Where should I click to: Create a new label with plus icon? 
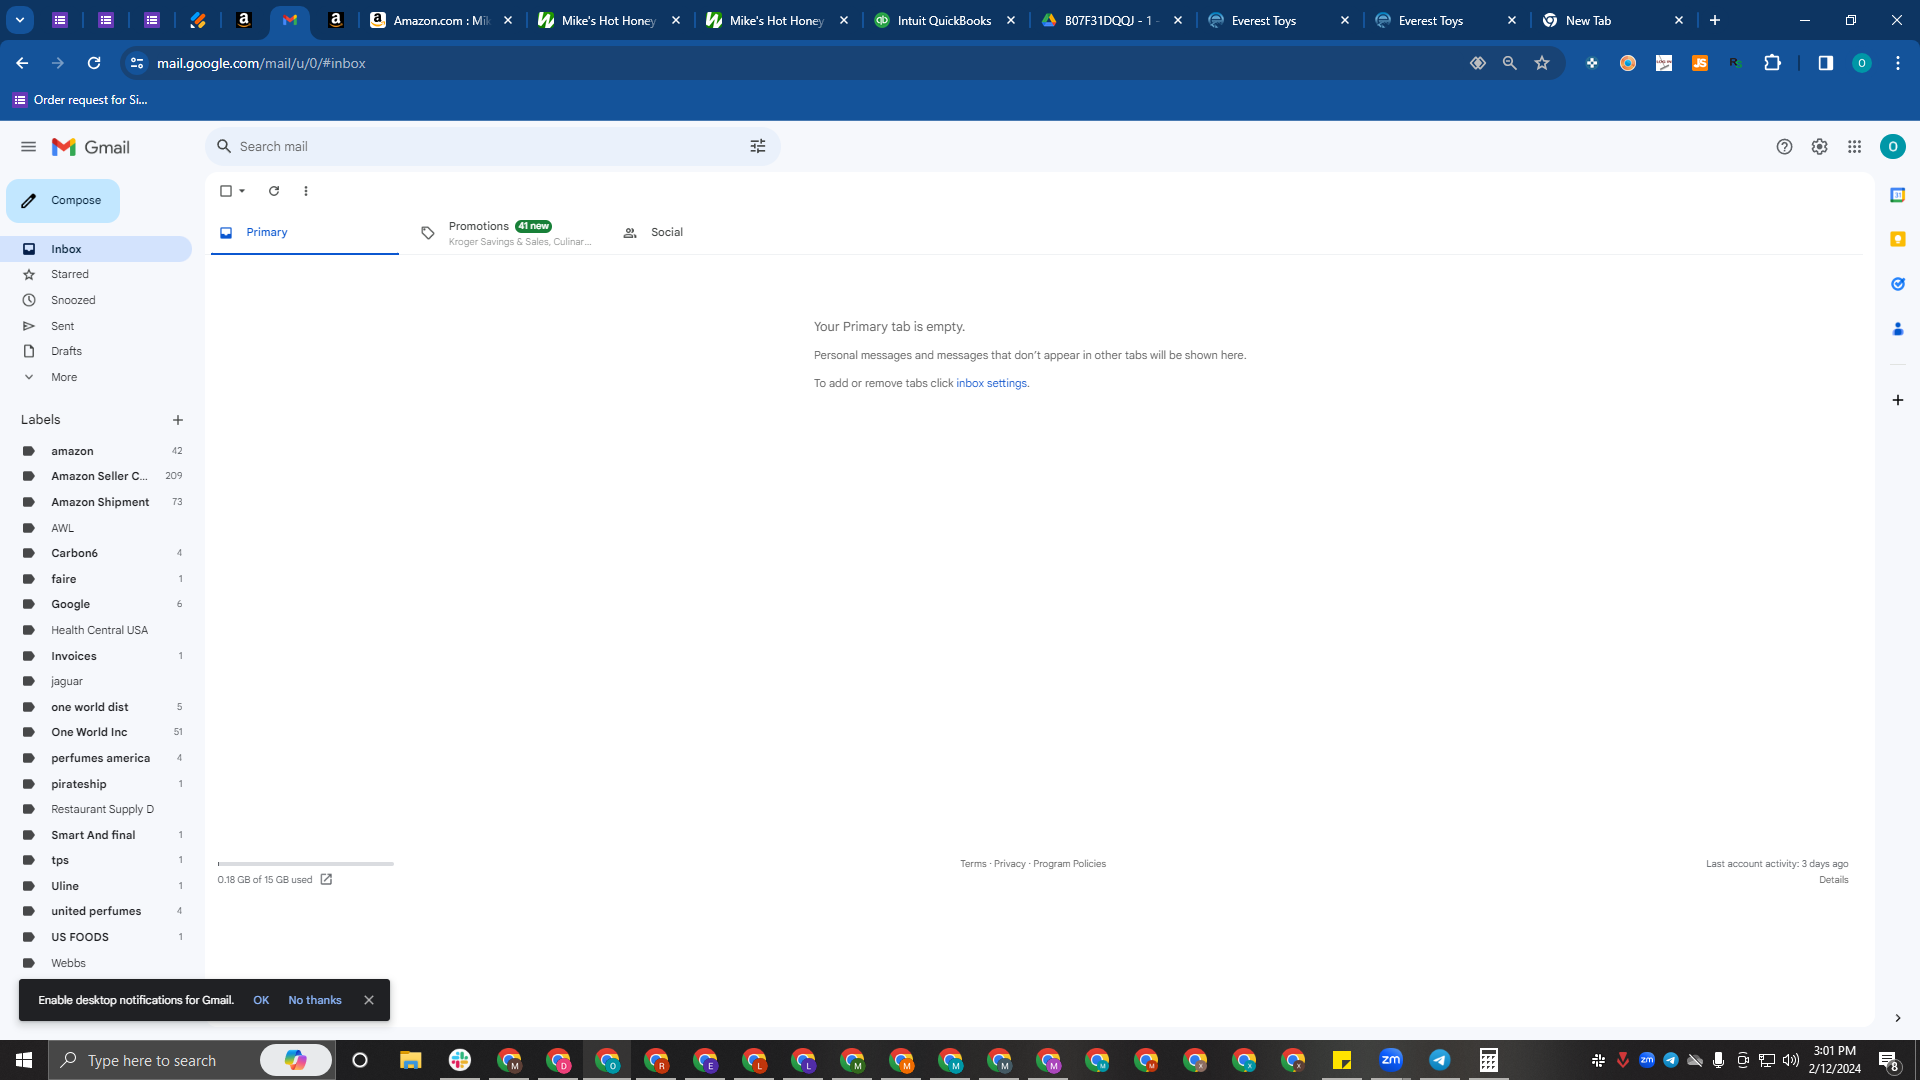point(178,420)
